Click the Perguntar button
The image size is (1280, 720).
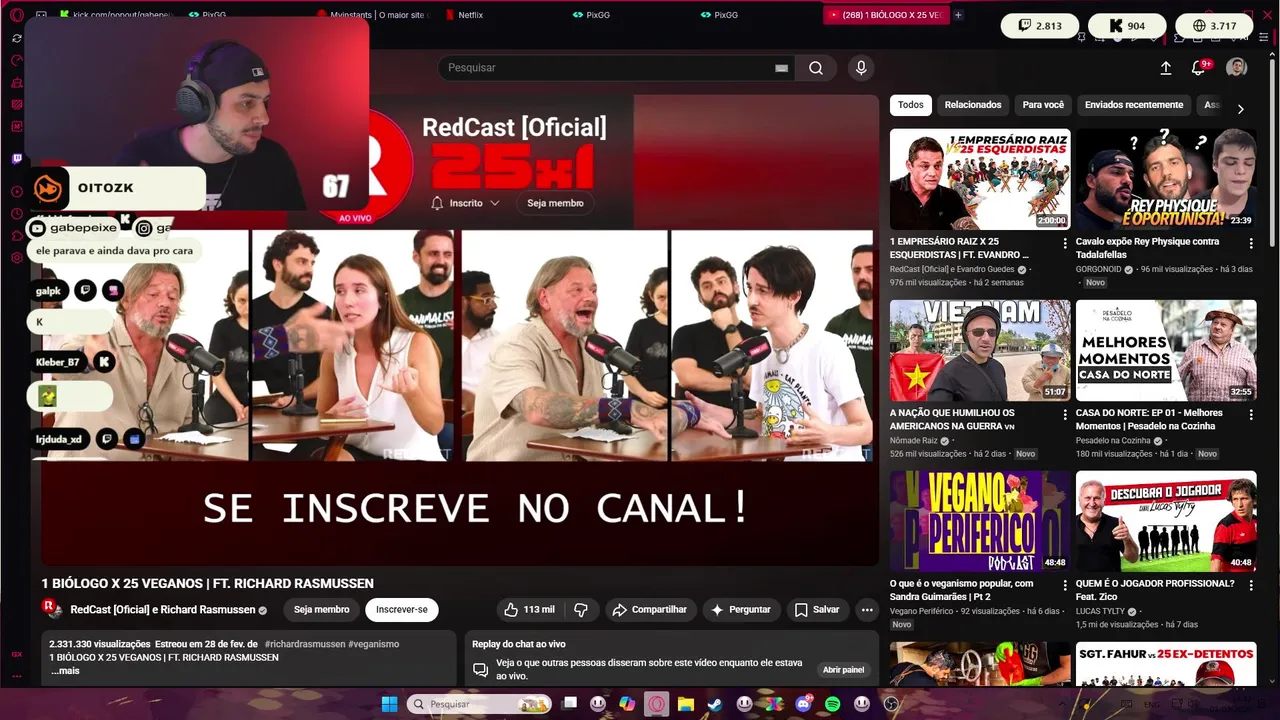[740, 610]
